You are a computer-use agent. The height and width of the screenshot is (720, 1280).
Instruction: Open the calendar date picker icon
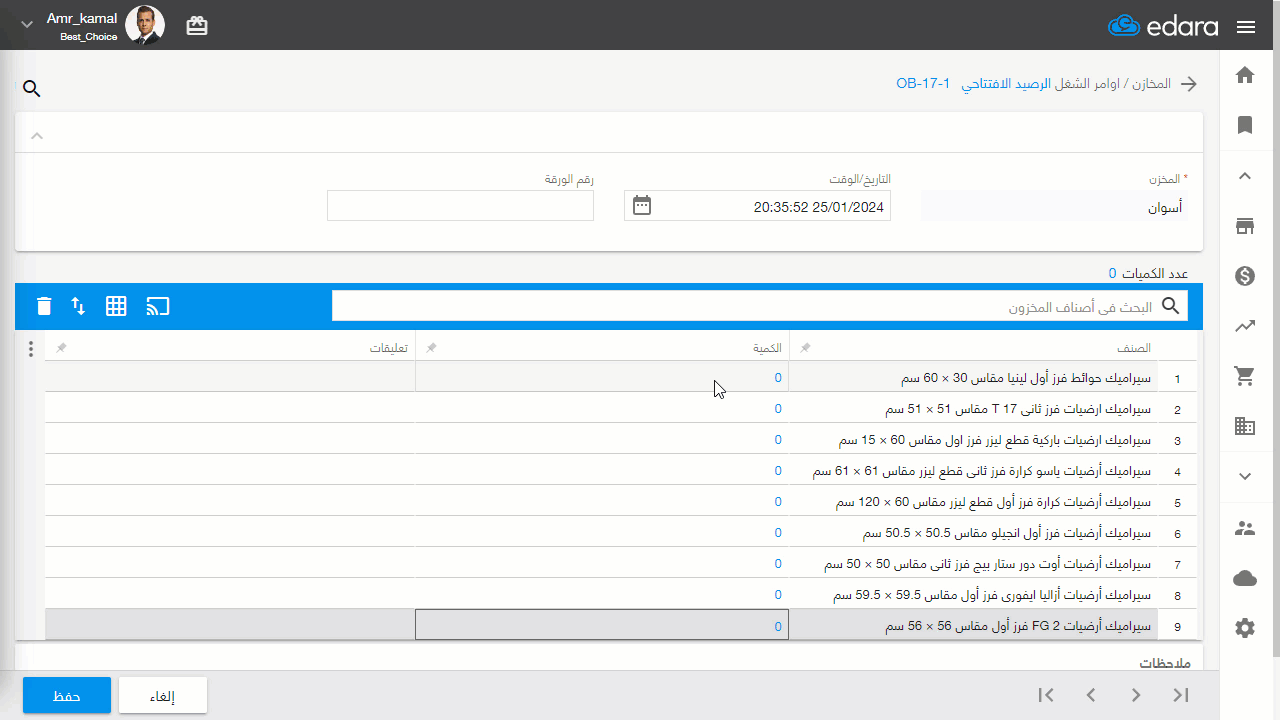pos(642,205)
